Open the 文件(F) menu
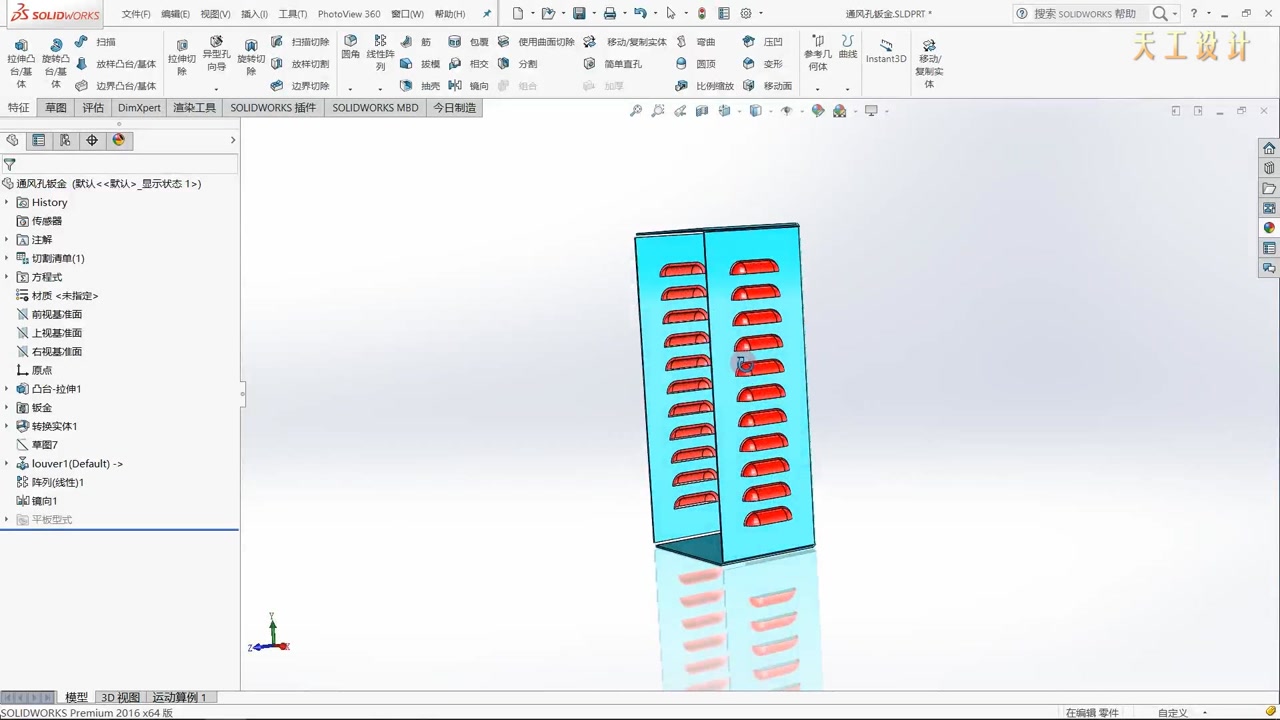The image size is (1280, 720). click(x=136, y=14)
